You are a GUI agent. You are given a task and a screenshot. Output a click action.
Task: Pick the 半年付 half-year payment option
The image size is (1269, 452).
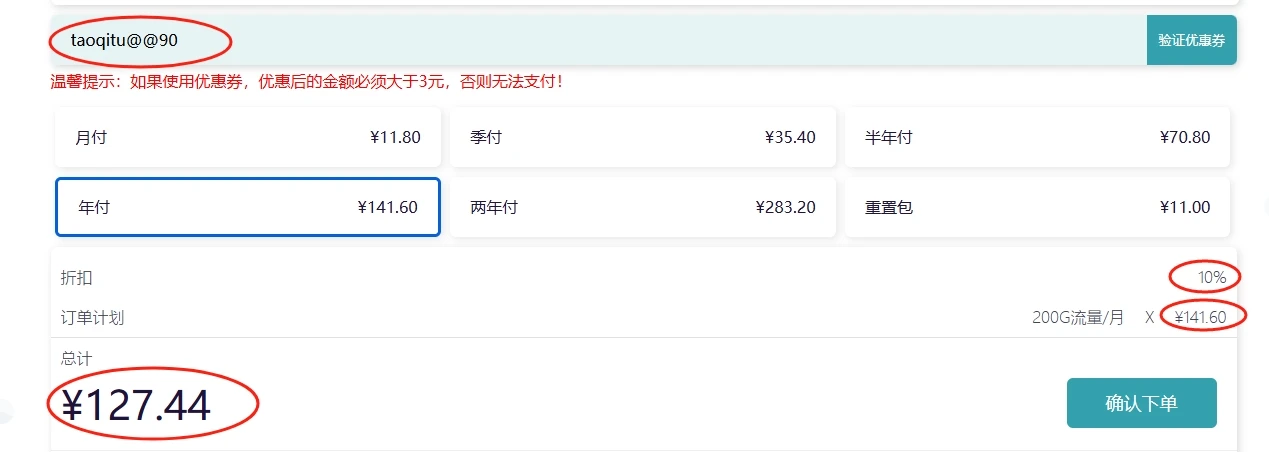1037,137
